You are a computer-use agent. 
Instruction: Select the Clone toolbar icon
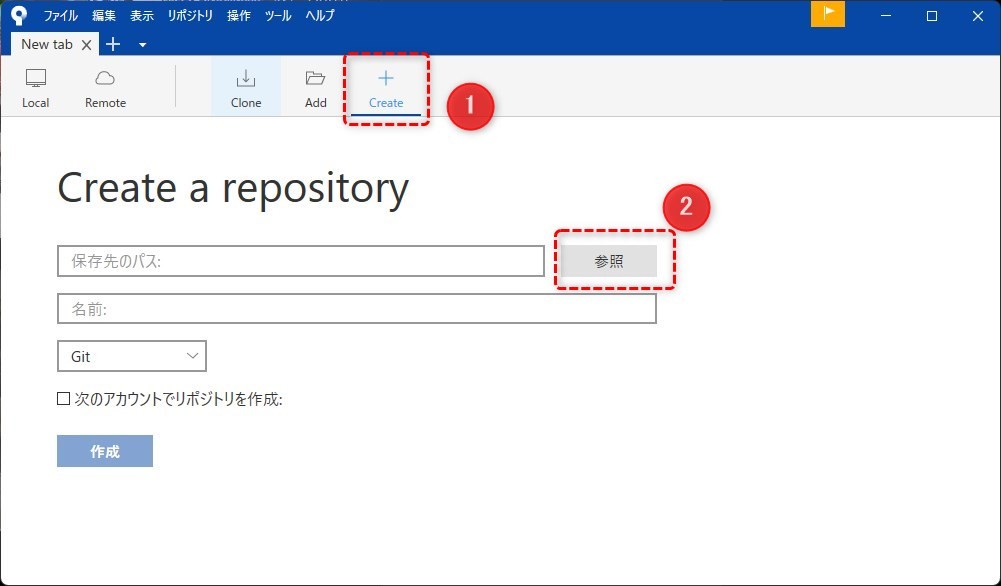246,79
